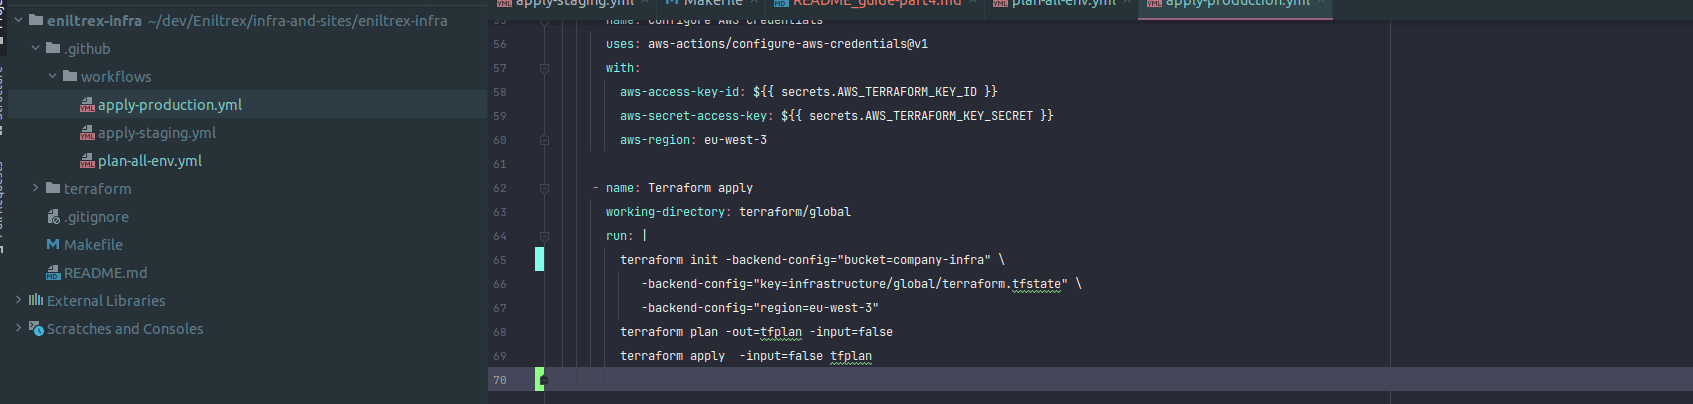1693x404 pixels.
Task: Place cursor on empty line 70
Action: (x=900, y=380)
